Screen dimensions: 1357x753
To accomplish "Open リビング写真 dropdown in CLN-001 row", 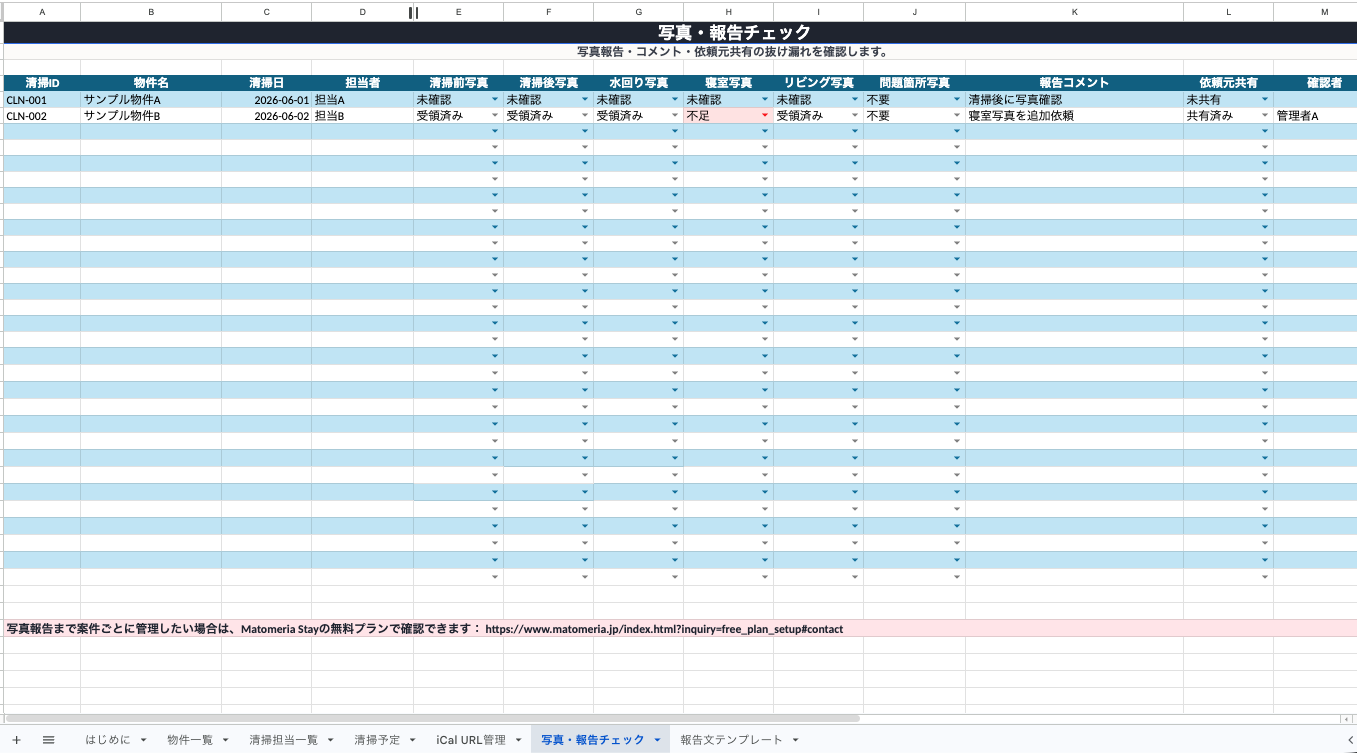I will tap(855, 100).
